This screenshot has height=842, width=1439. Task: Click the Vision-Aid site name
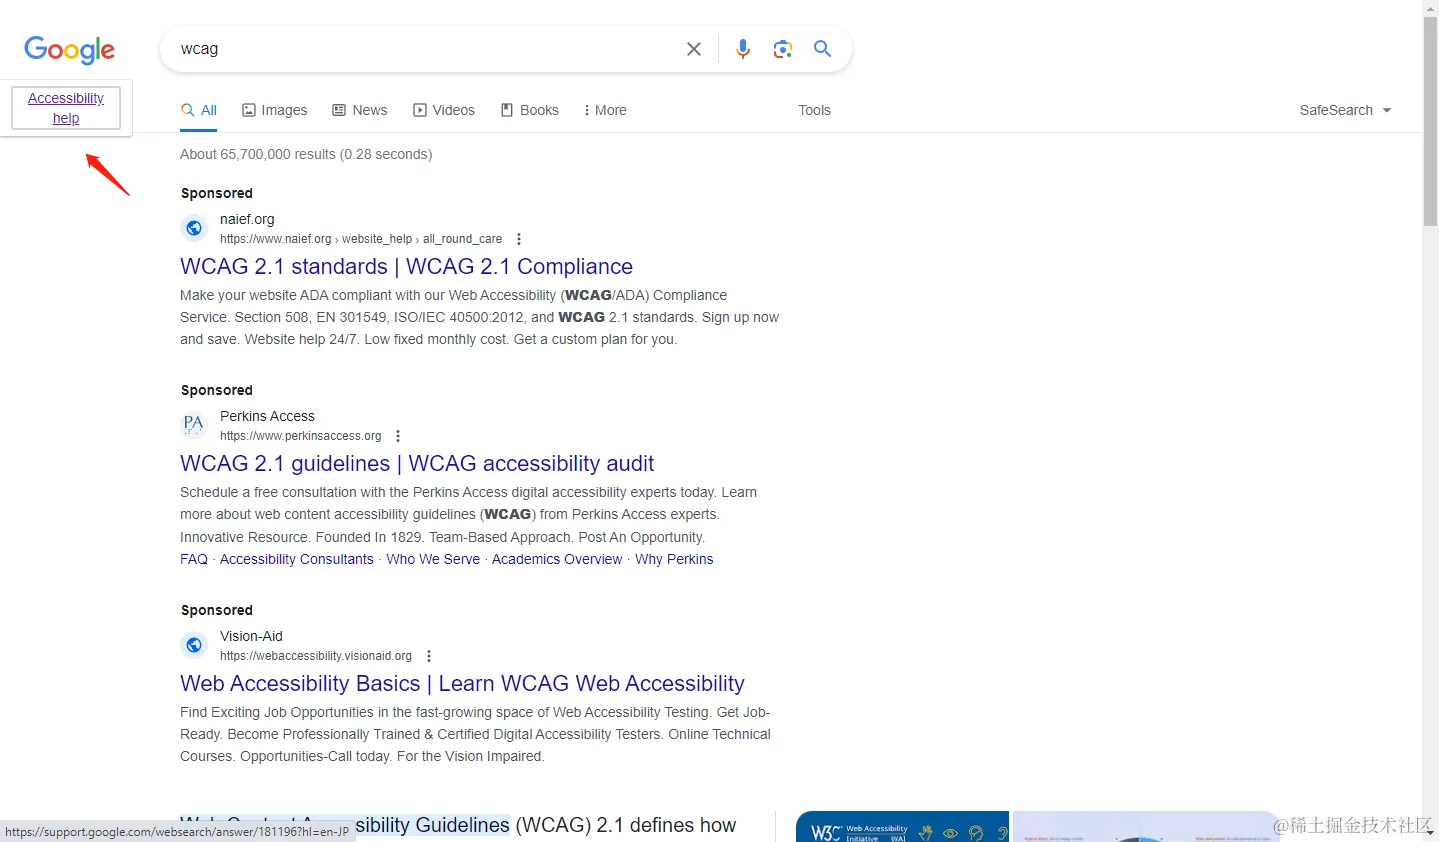click(251, 636)
